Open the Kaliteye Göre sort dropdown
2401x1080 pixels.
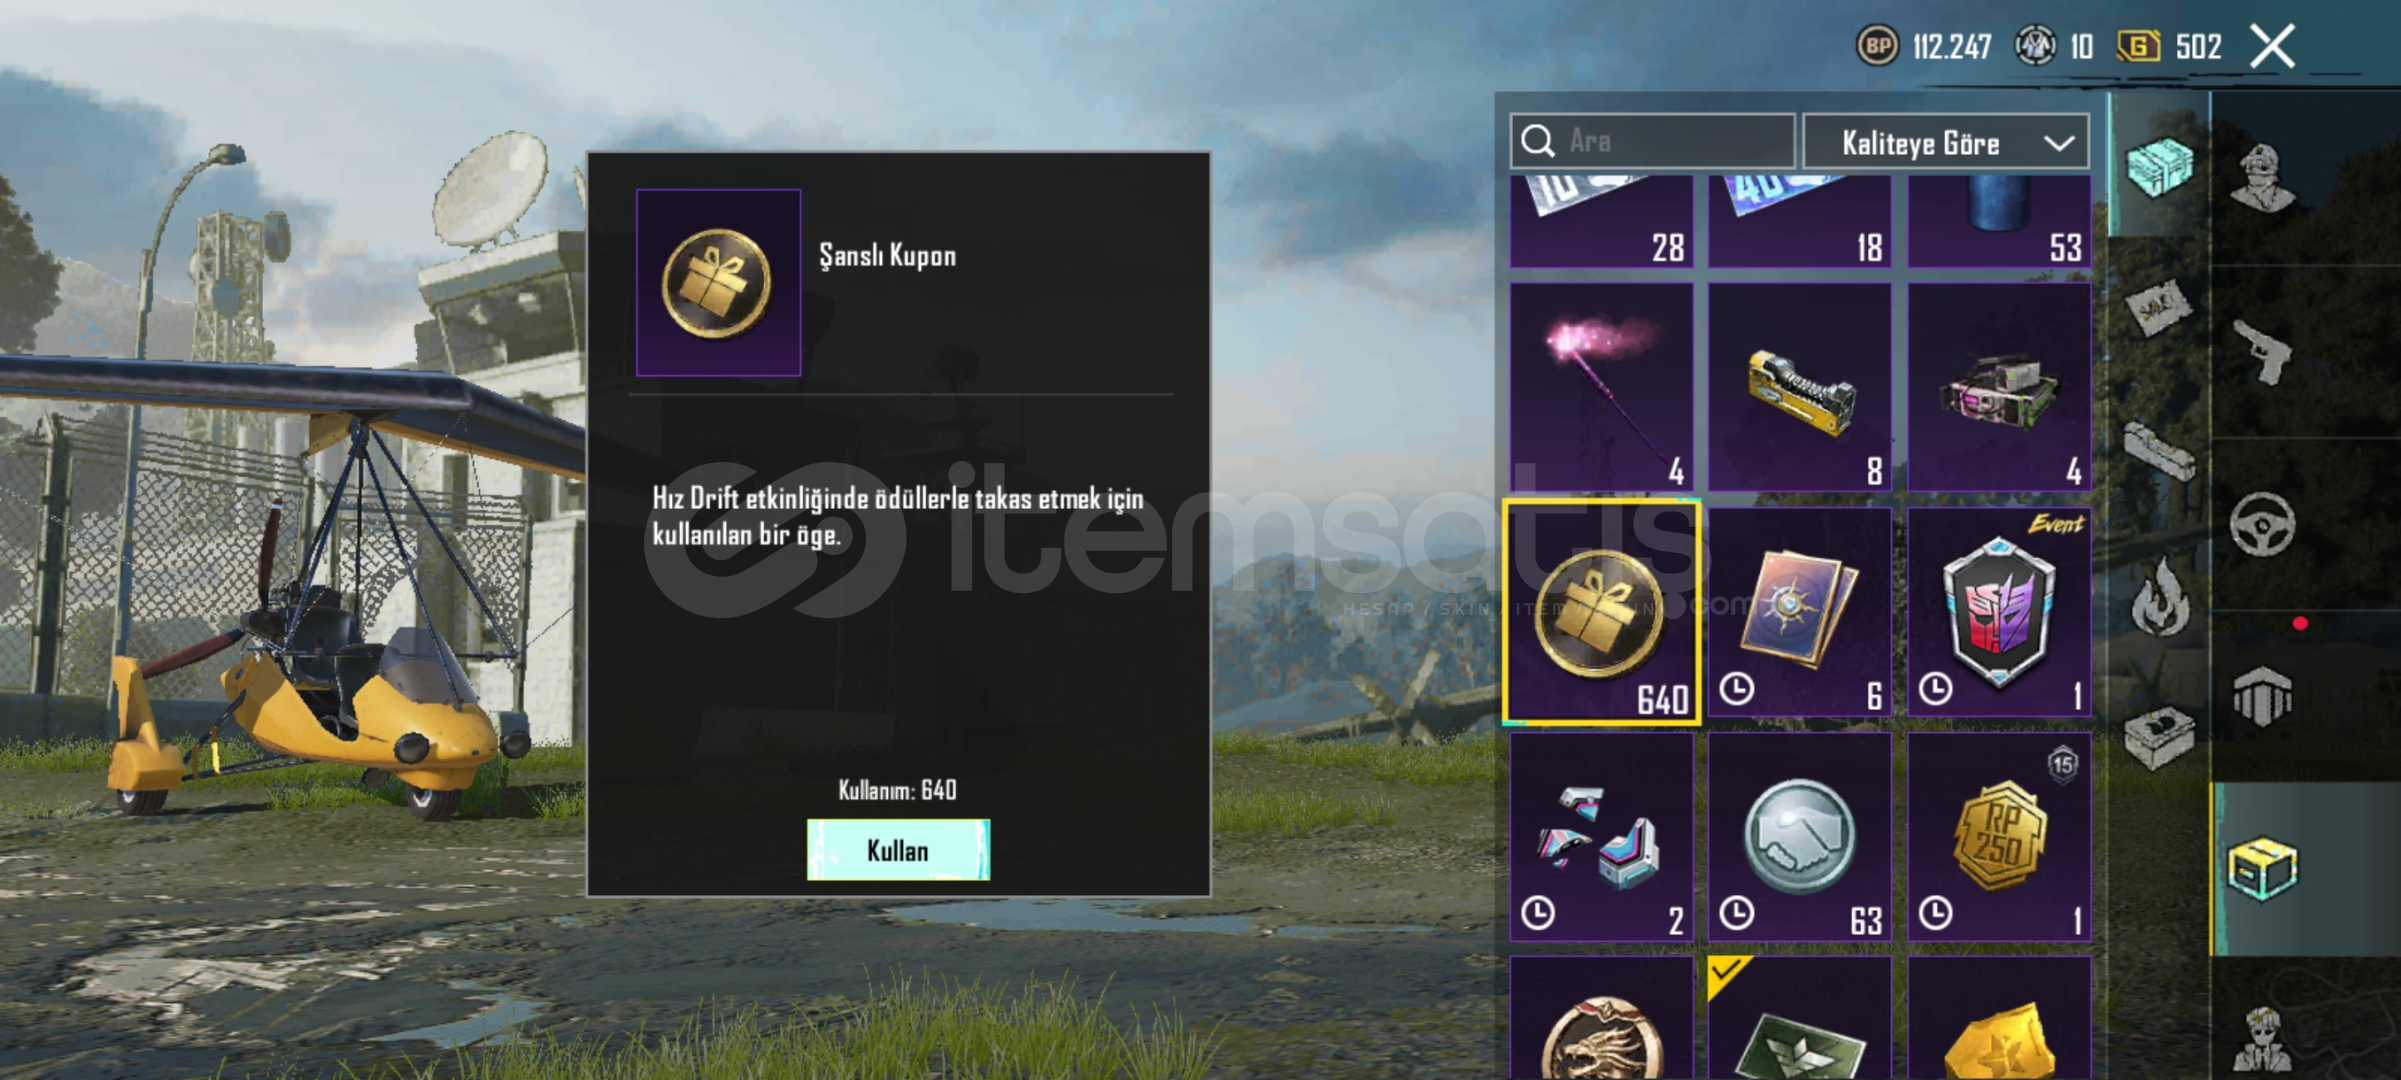click(1945, 142)
